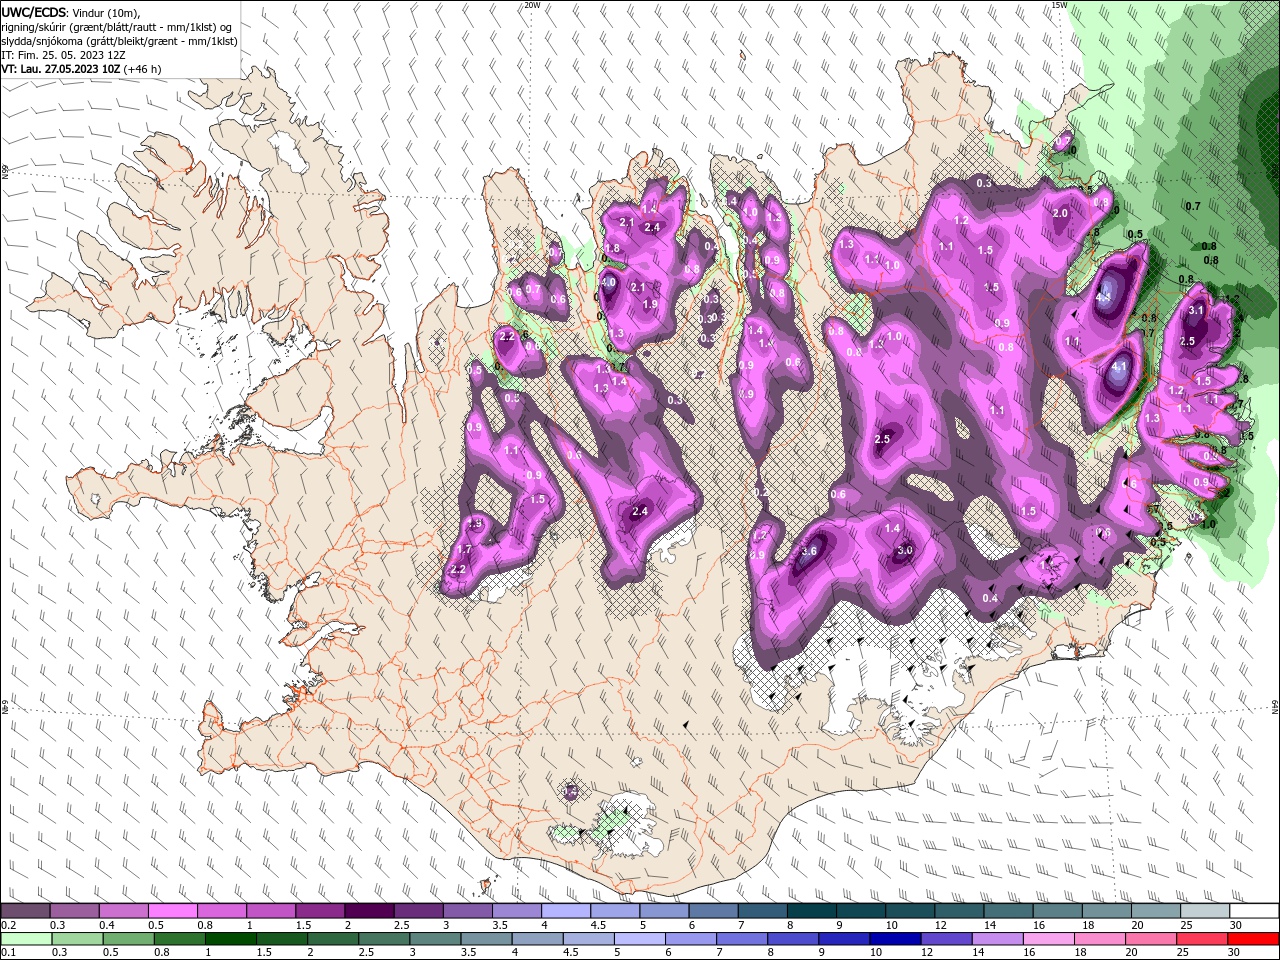
Task: Select lower legend bright red swatch above 30
Action: [1254, 939]
